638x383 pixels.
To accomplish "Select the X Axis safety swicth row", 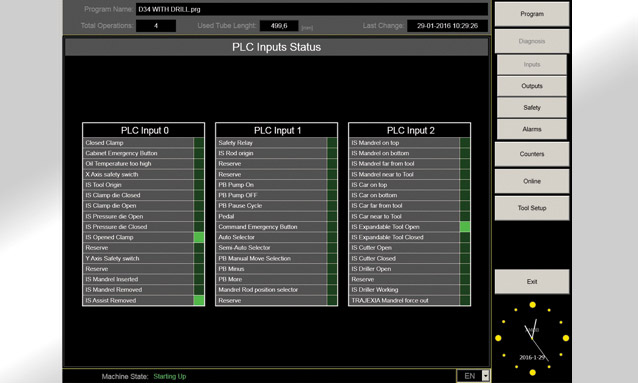I will (x=143, y=174).
